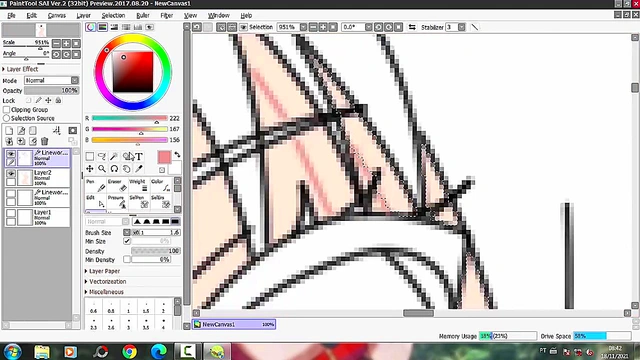640x360 pixels.
Task: Select the move tool
Action: click(x=90, y=169)
